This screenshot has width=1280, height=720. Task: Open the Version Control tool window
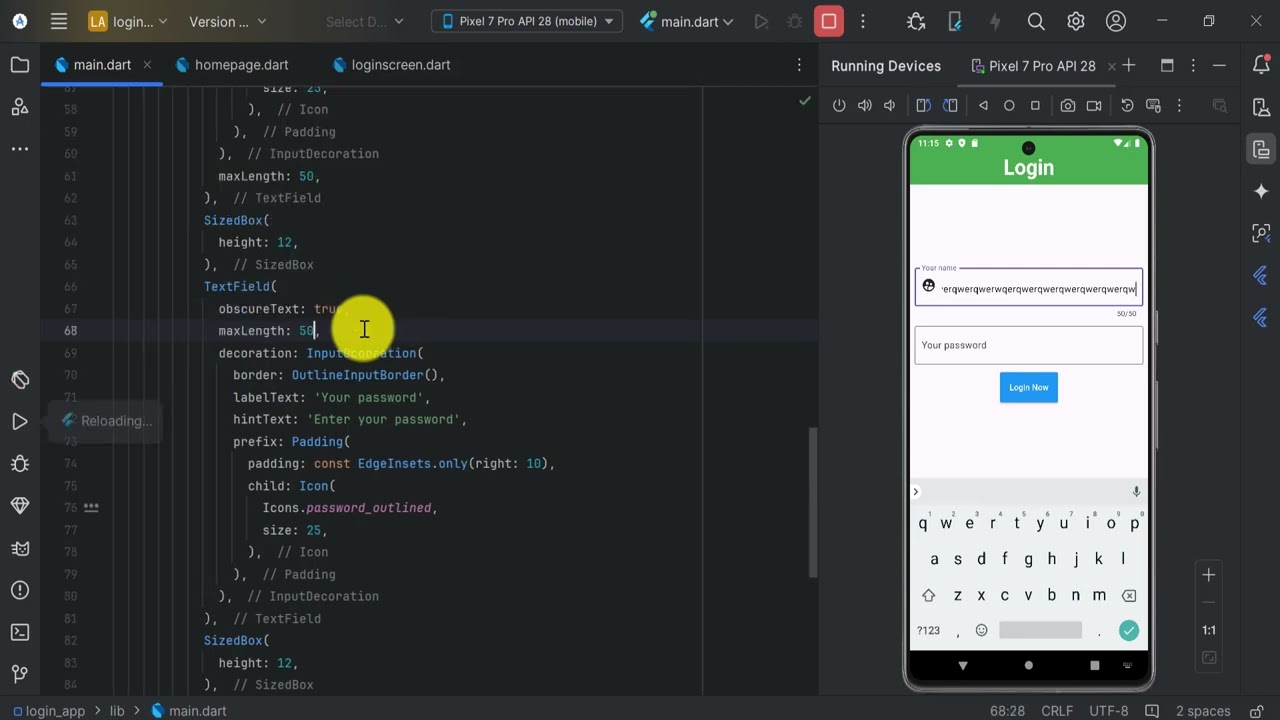click(x=20, y=674)
